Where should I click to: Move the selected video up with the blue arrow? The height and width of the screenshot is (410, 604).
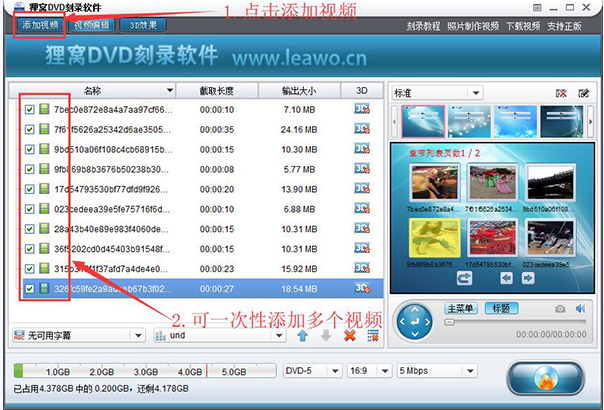[x=303, y=336]
